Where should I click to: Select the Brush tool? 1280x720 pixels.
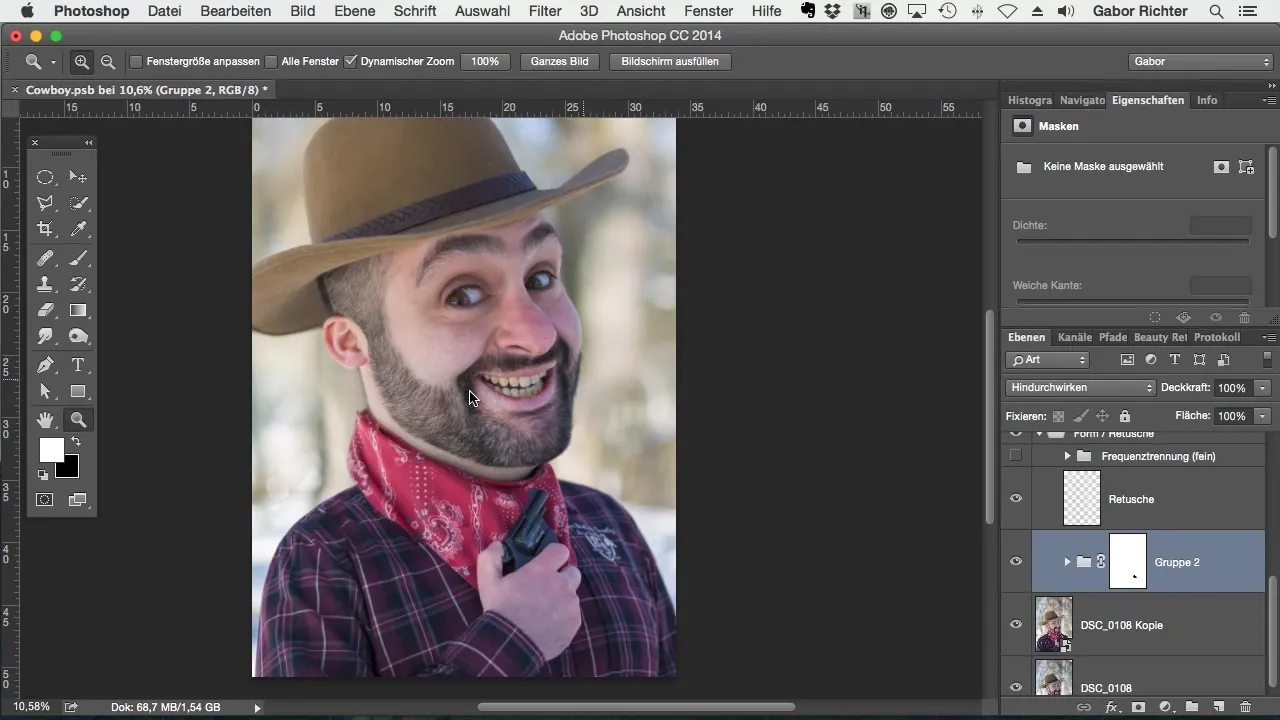coord(78,258)
